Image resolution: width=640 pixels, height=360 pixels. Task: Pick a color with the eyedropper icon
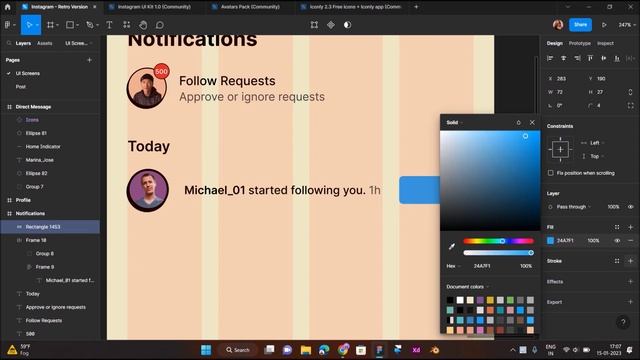tap(451, 246)
